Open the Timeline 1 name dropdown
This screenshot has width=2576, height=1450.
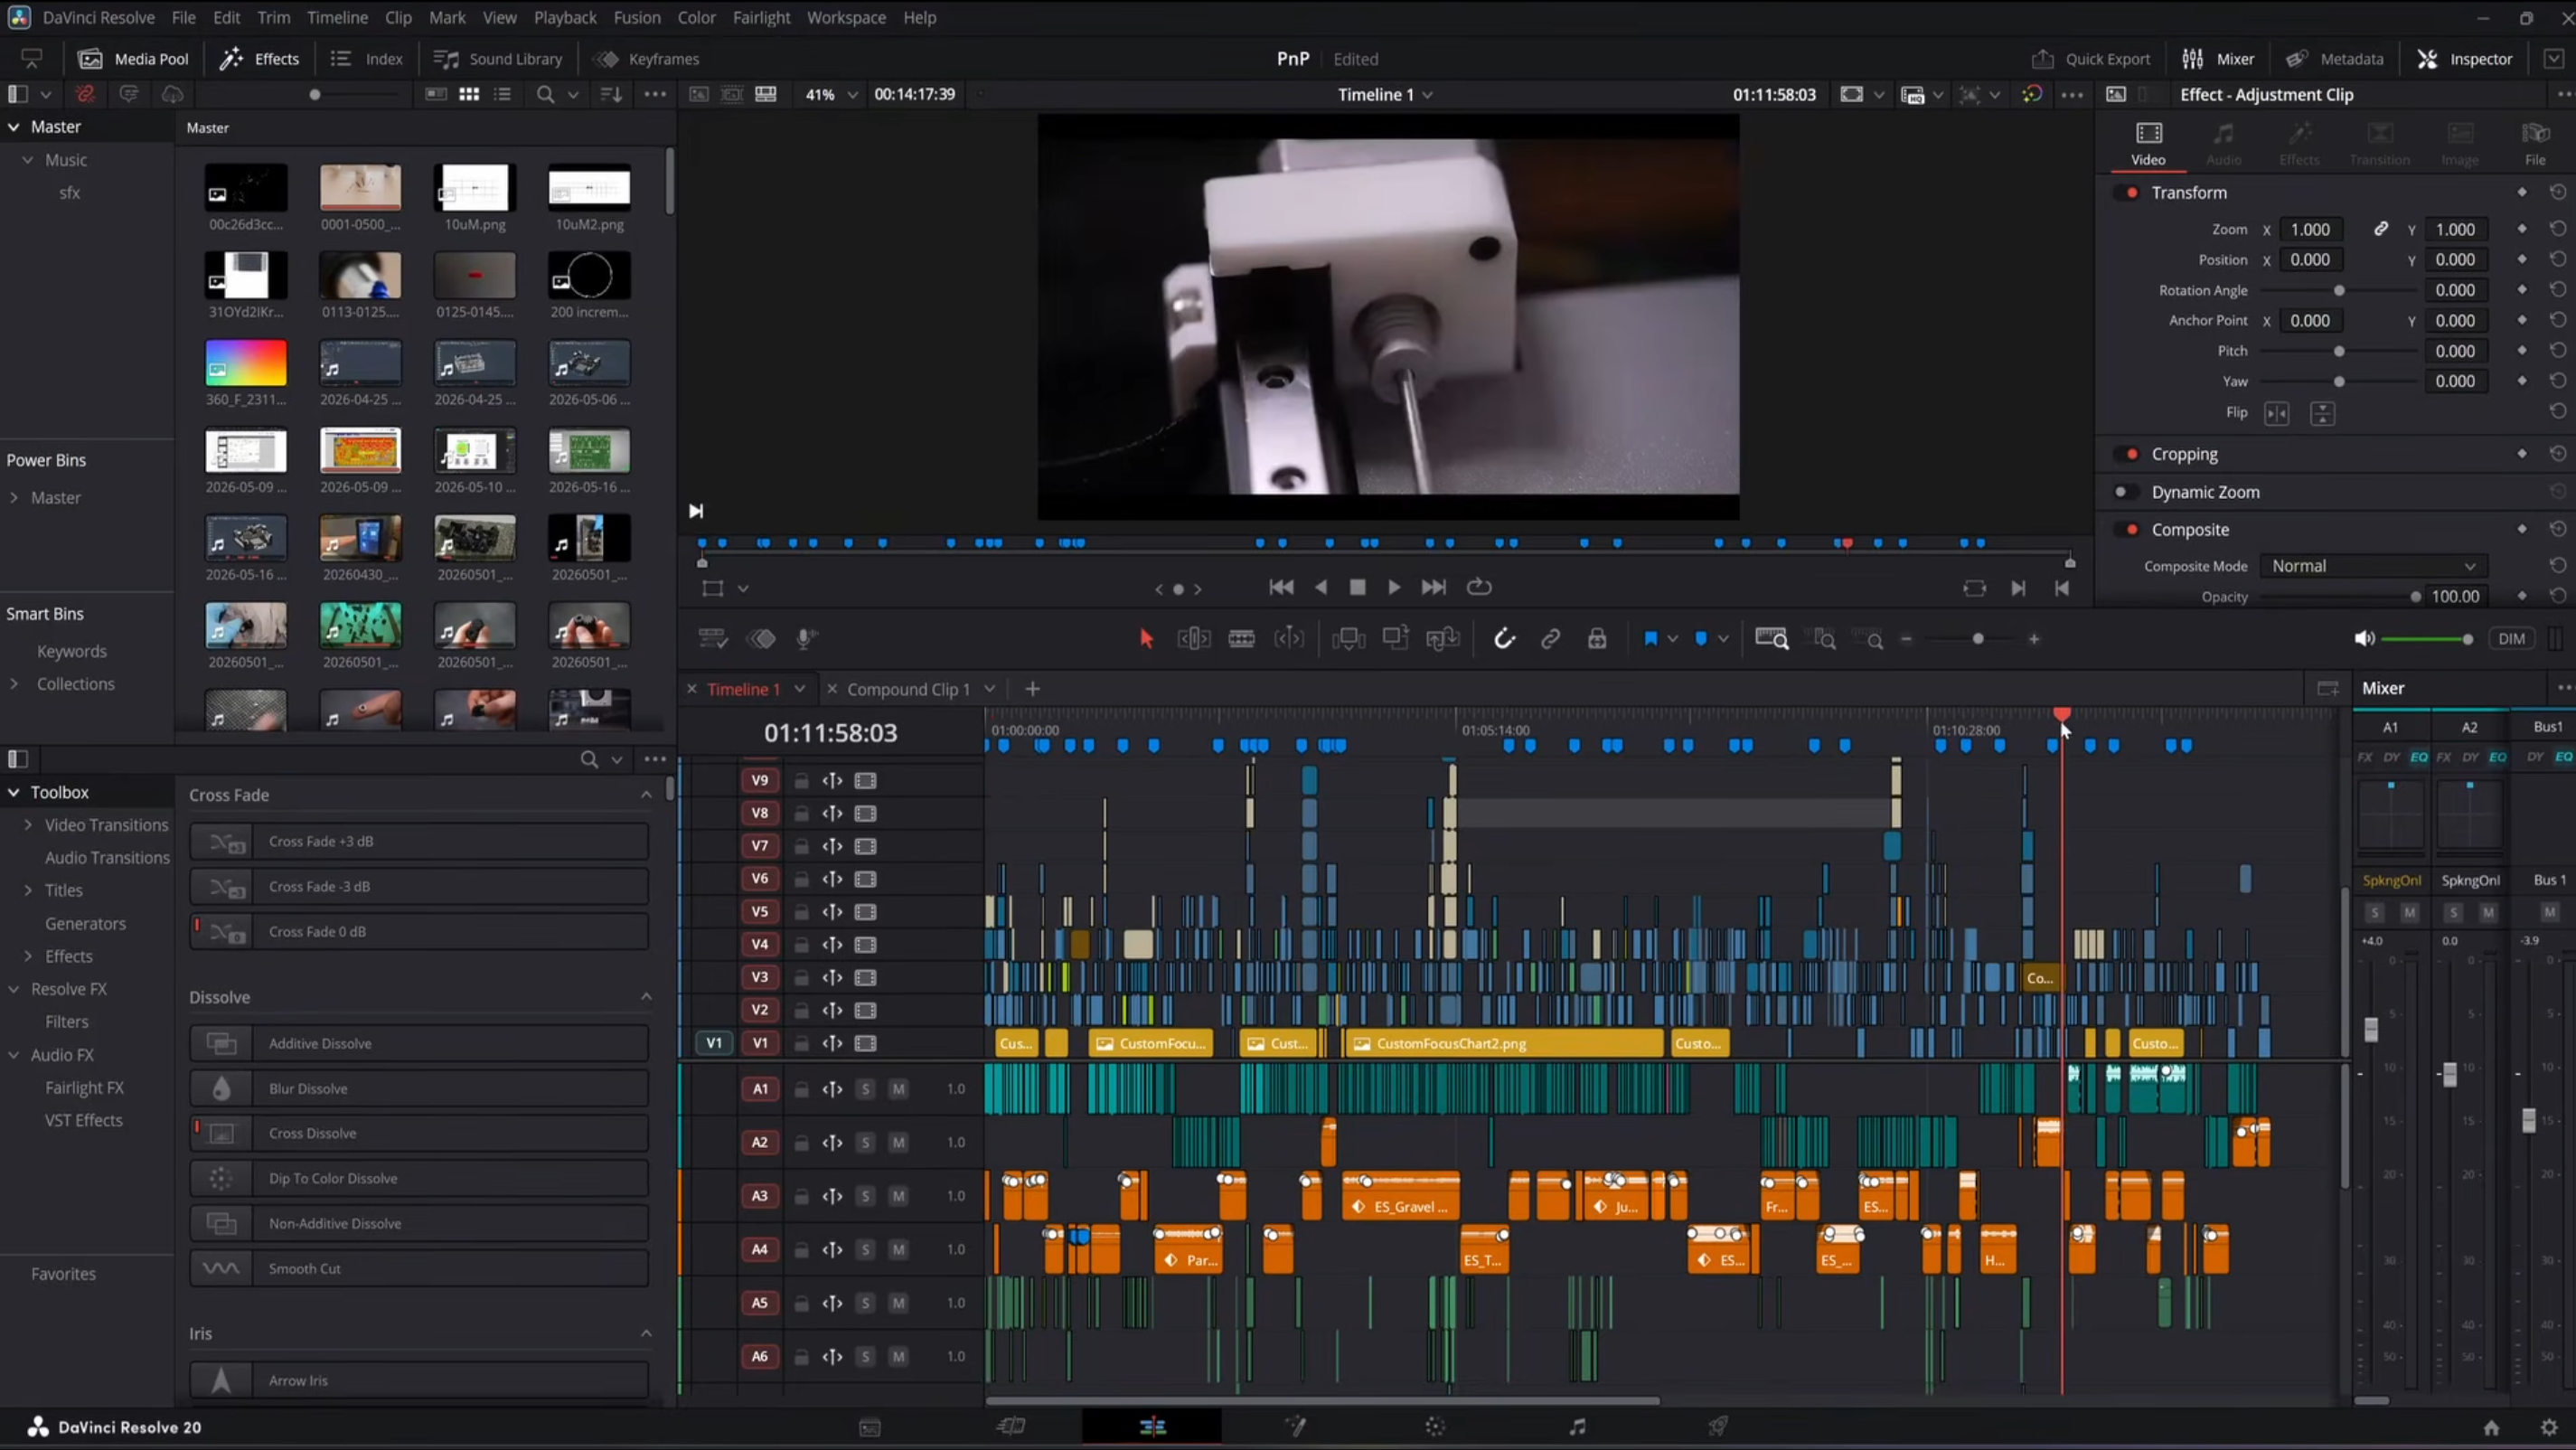(x=1385, y=94)
